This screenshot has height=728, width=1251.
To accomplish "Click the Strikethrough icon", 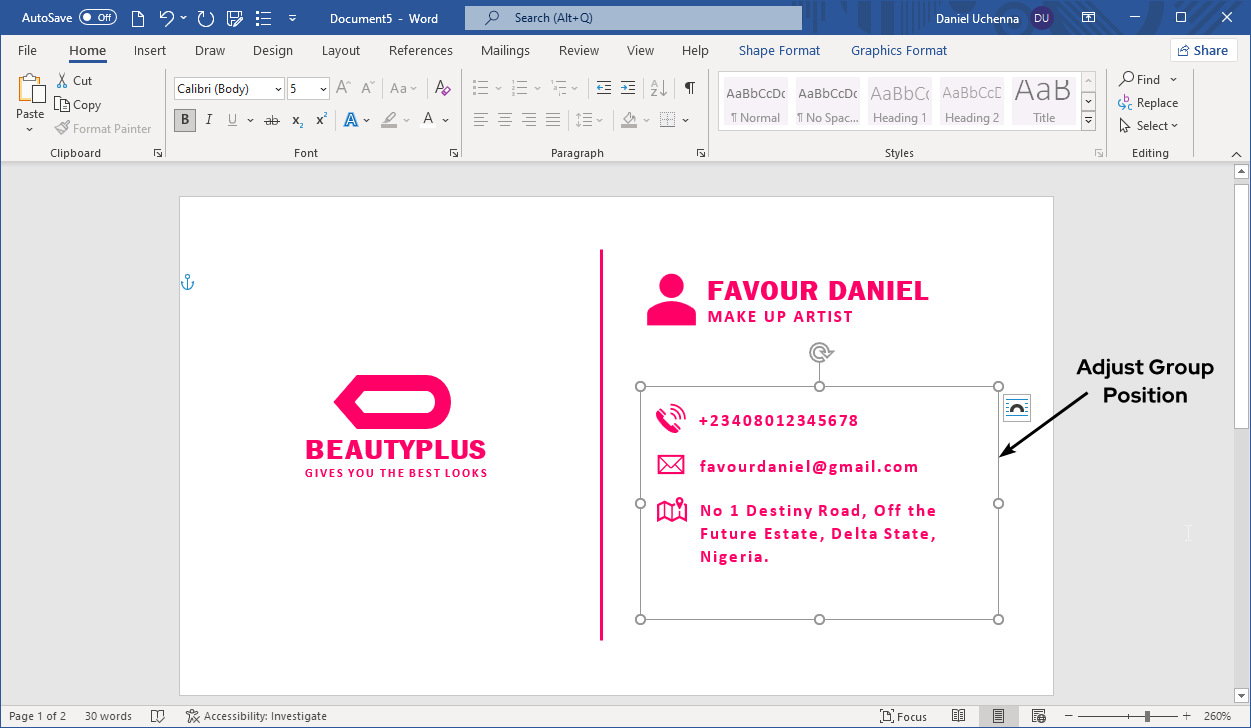I will point(271,119).
